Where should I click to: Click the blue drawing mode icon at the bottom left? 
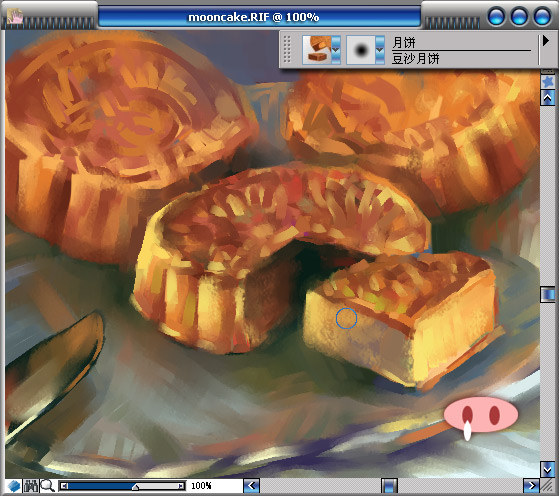[x=14, y=486]
